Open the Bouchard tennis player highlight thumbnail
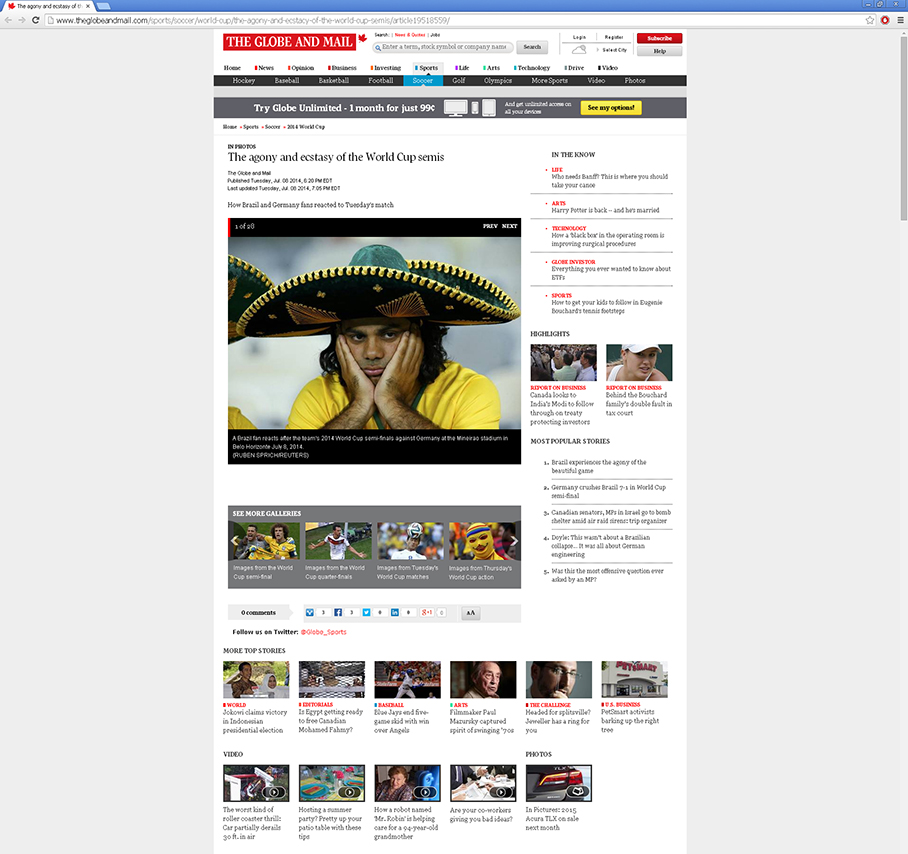The width and height of the screenshot is (908, 854). pos(639,362)
